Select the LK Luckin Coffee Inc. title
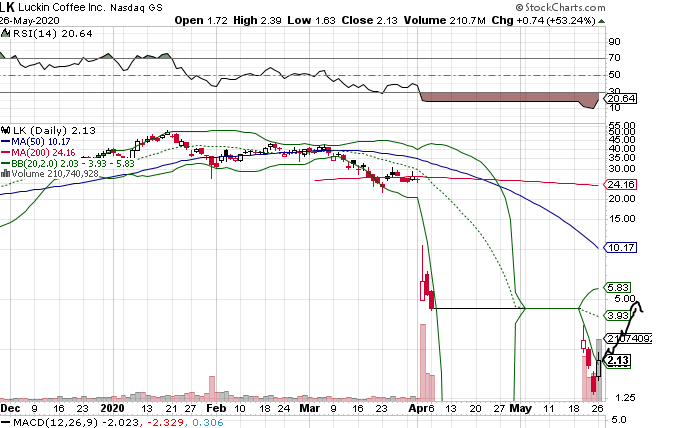This screenshot has width=698, height=428. pos(53,7)
